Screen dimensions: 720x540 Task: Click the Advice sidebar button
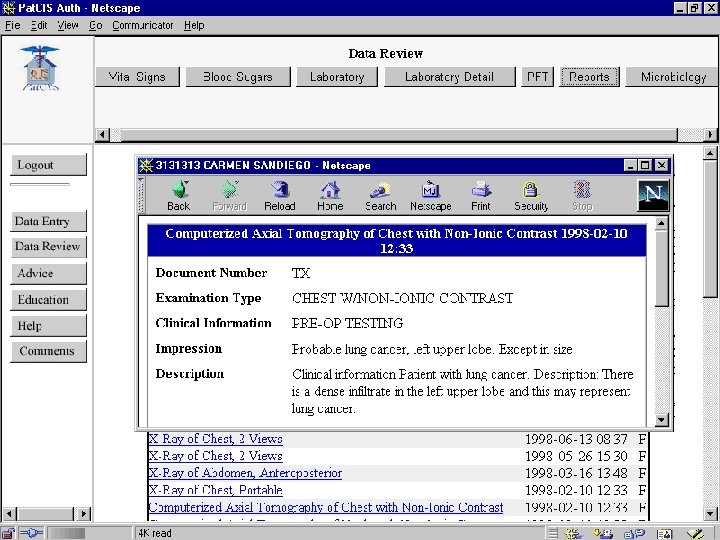[x=48, y=273]
